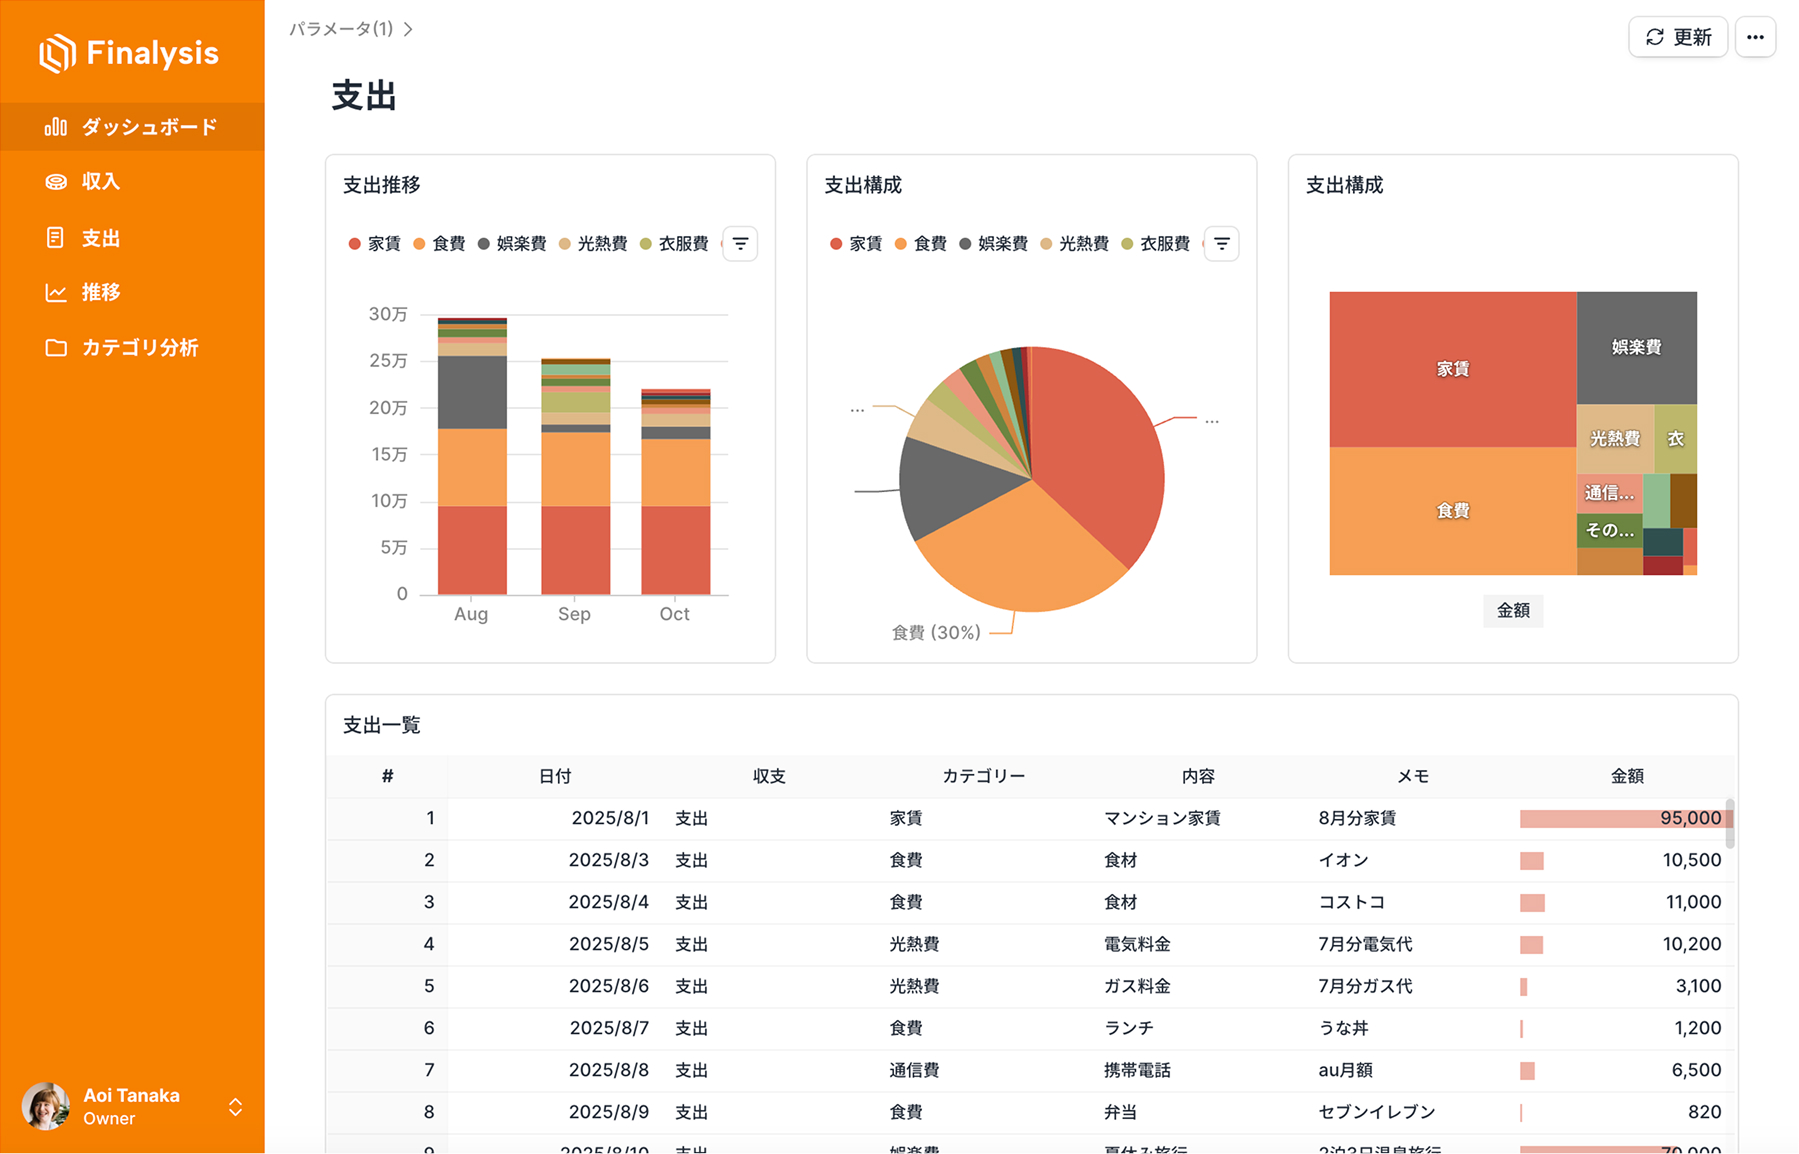Viewport: 1799px width, 1154px height.
Task: Open the filter icon on 支出推移 chart
Action: pyautogui.click(x=739, y=243)
